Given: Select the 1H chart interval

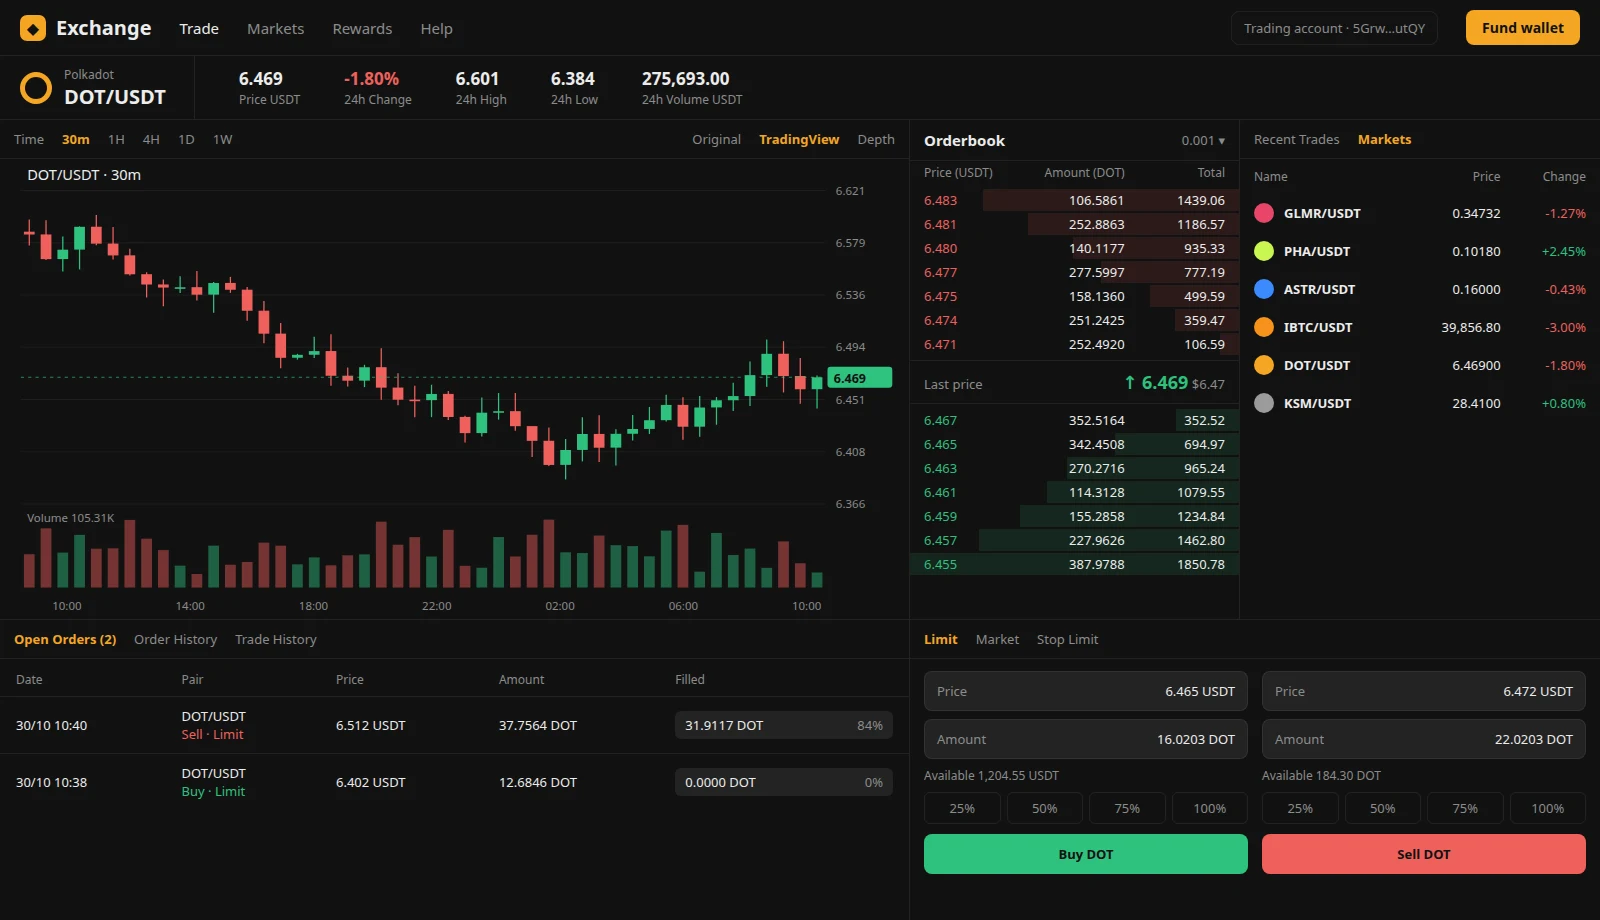Looking at the screenshot, I should [116, 140].
